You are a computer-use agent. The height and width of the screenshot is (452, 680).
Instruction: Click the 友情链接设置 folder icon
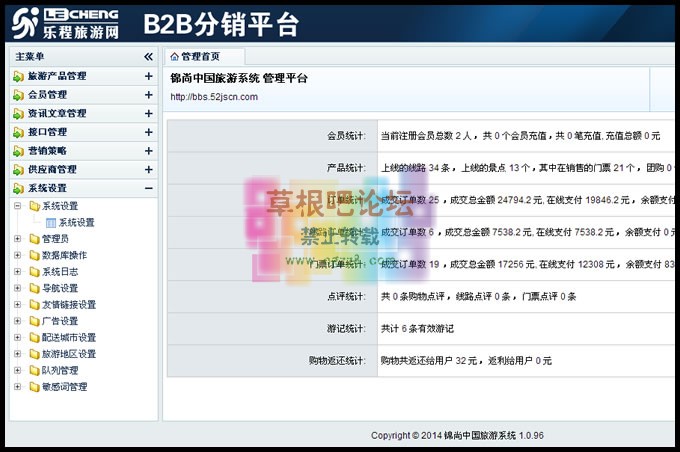click(34, 305)
